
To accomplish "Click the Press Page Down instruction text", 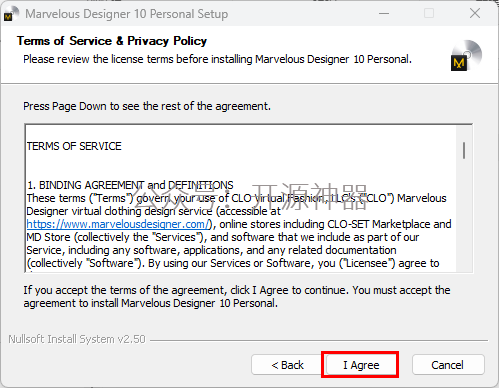I will [147, 106].
